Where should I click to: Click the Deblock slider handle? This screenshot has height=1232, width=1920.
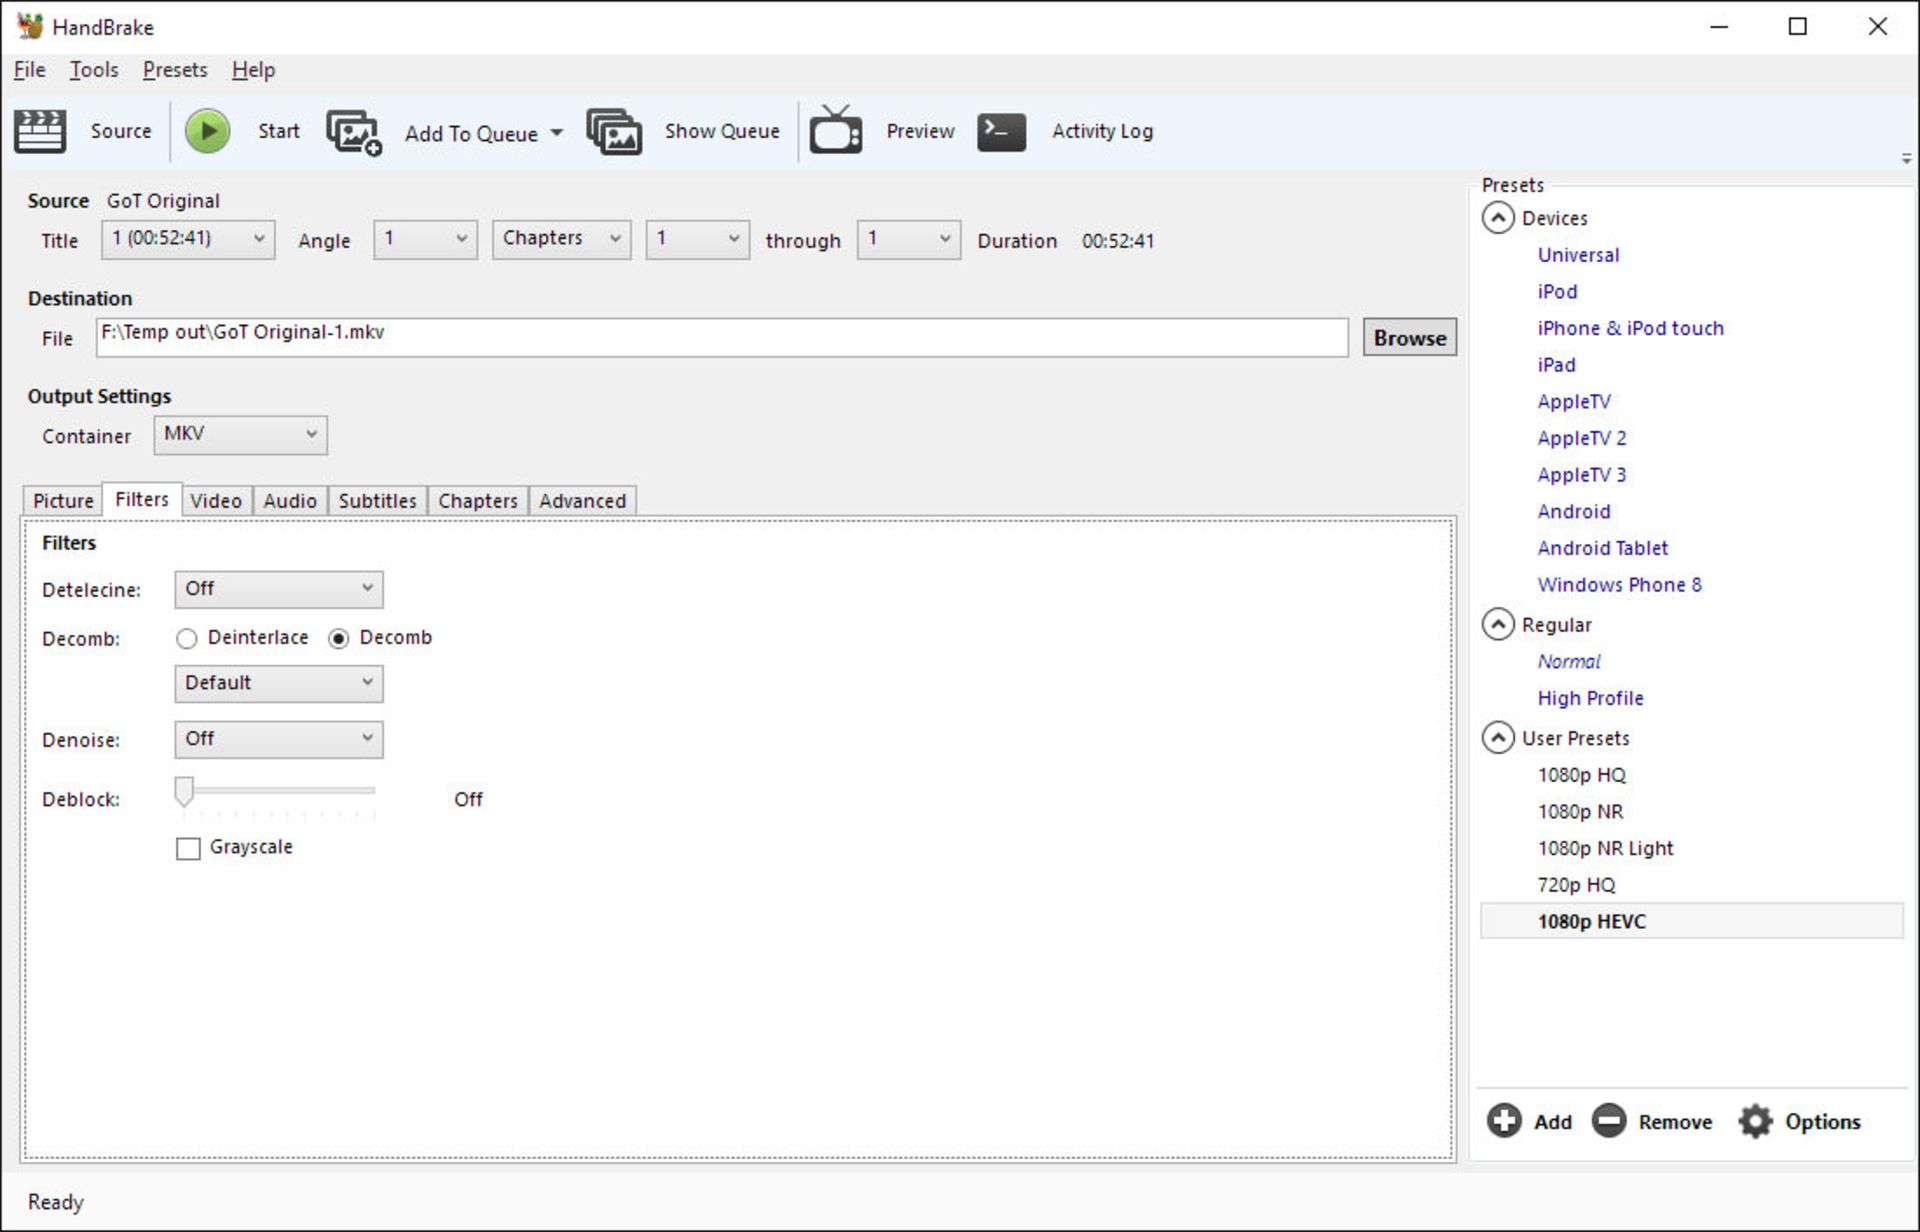pyautogui.click(x=184, y=791)
